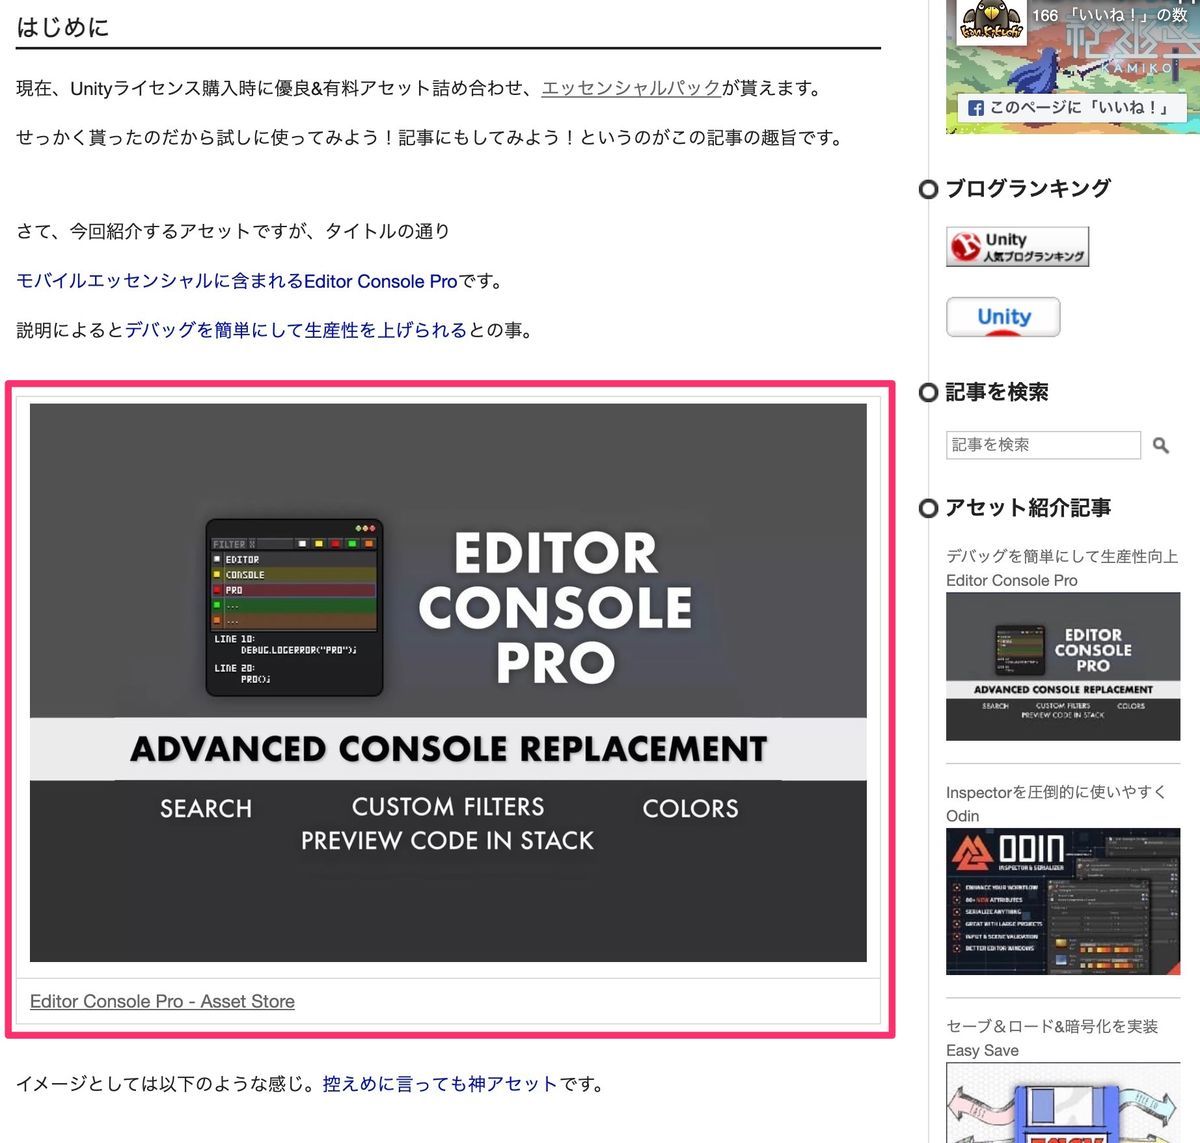Click the アセット紹介記事 section heading
Screen dimensions: 1200x1143
tap(1028, 508)
